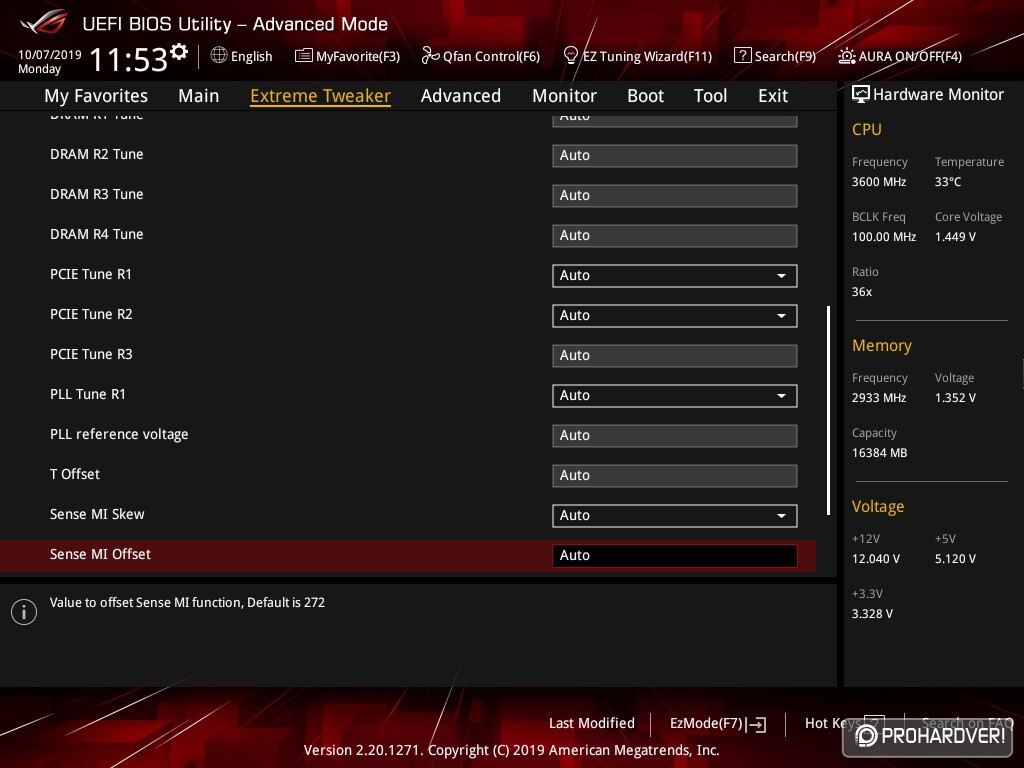Click the ROG logo icon

[44, 22]
